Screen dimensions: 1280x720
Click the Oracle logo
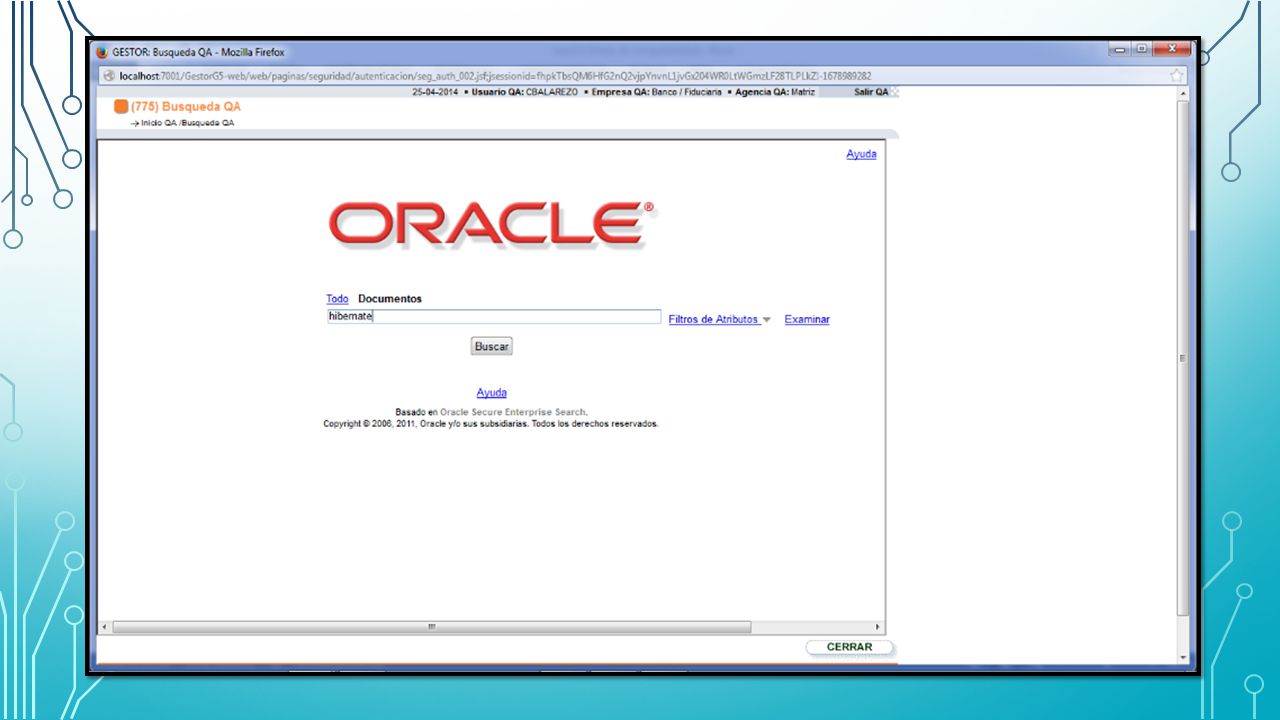pos(491,224)
